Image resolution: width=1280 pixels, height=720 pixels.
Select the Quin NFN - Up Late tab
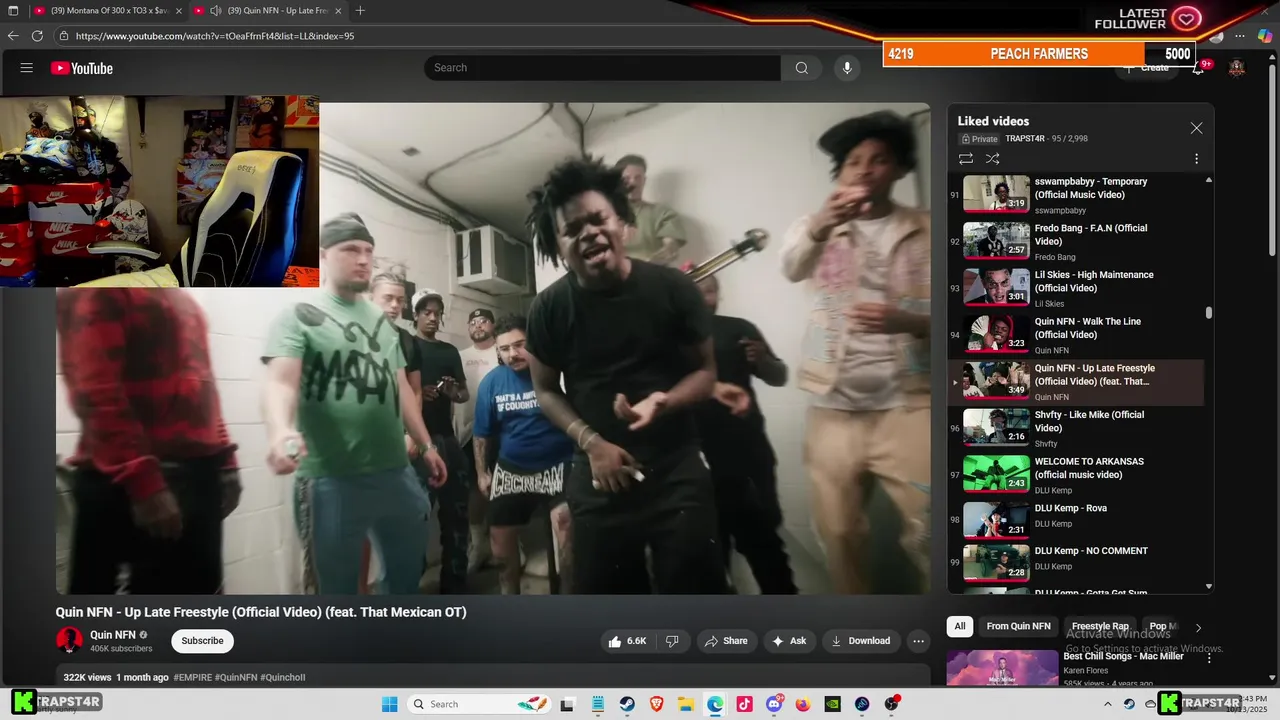pyautogui.click(x=270, y=11)
